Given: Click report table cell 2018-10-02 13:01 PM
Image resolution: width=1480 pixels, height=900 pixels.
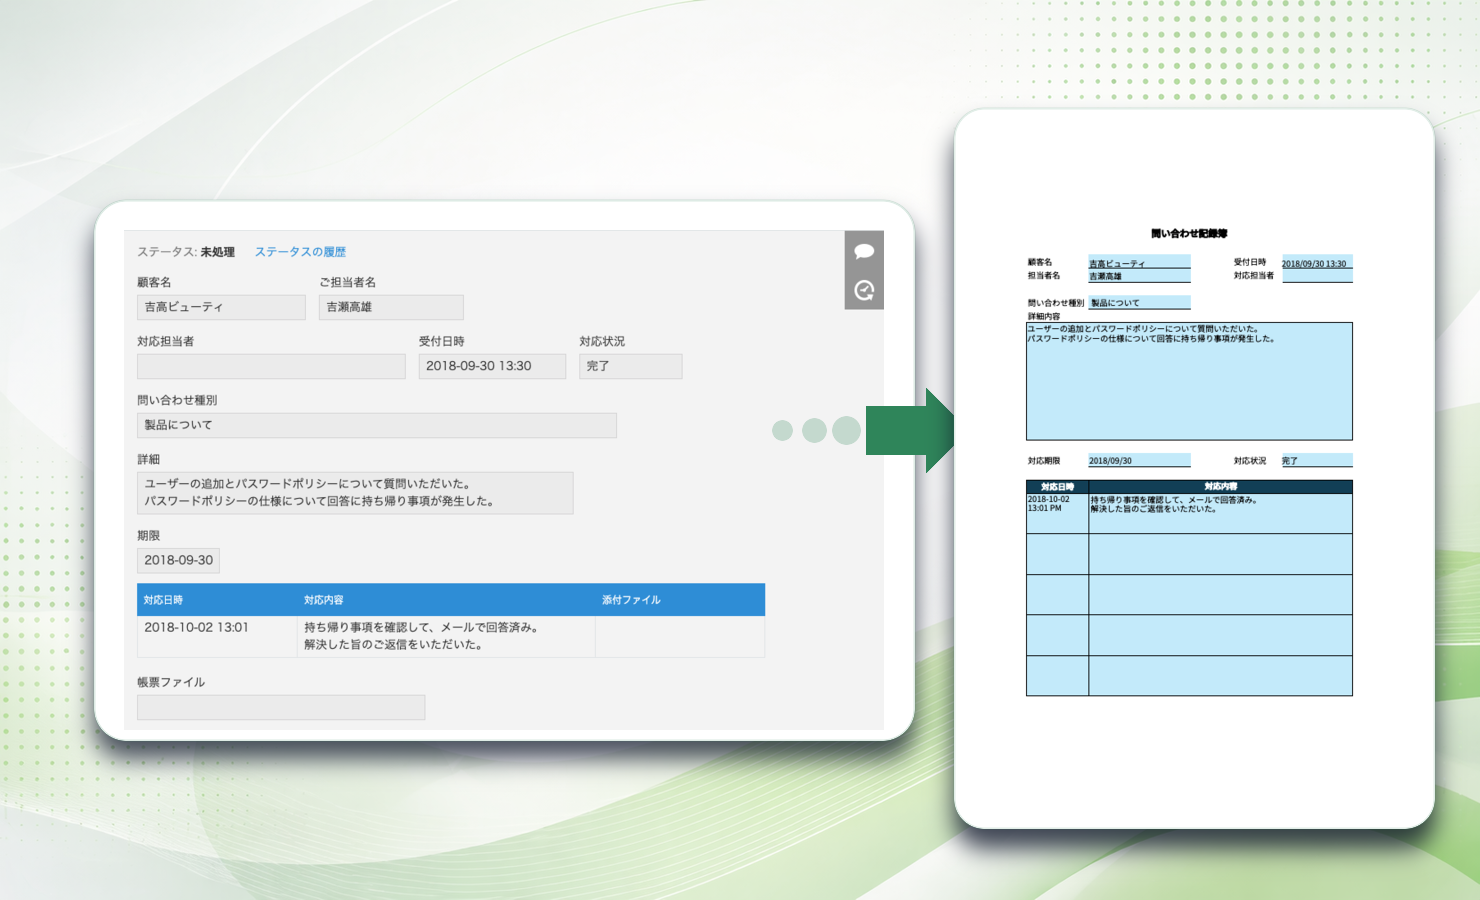Looking at the screenshot, I should 1057,513.
